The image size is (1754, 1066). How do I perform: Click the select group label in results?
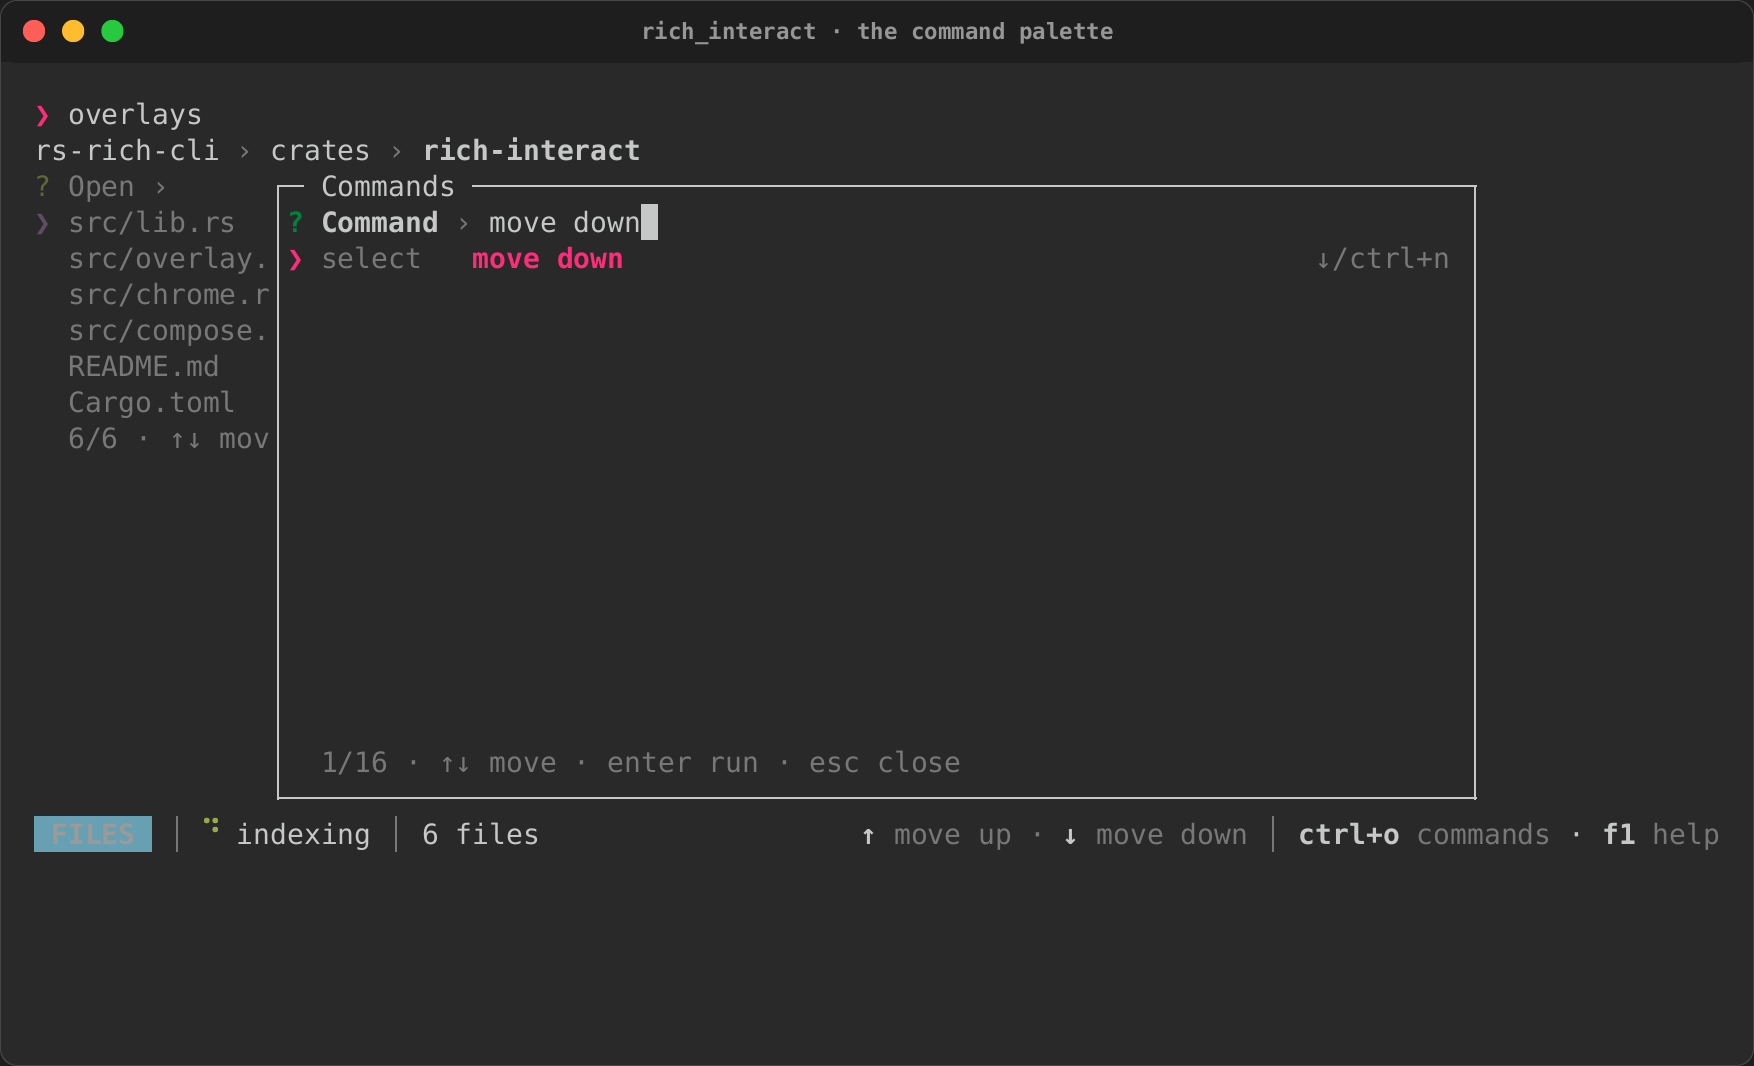371,259
